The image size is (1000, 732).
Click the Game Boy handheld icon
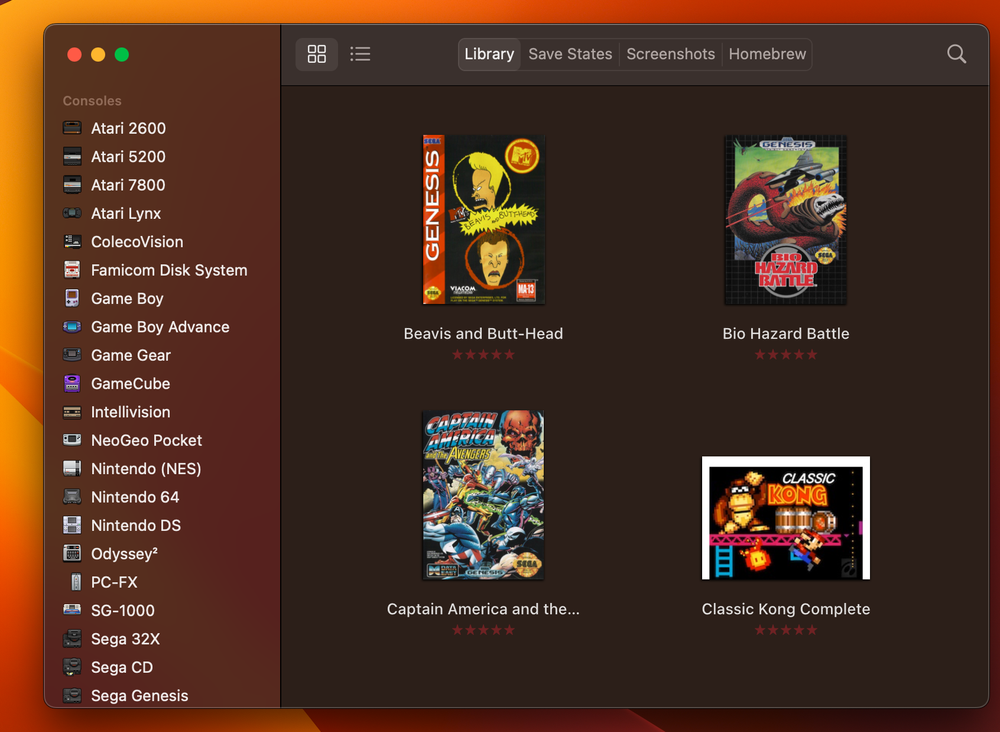72,298
